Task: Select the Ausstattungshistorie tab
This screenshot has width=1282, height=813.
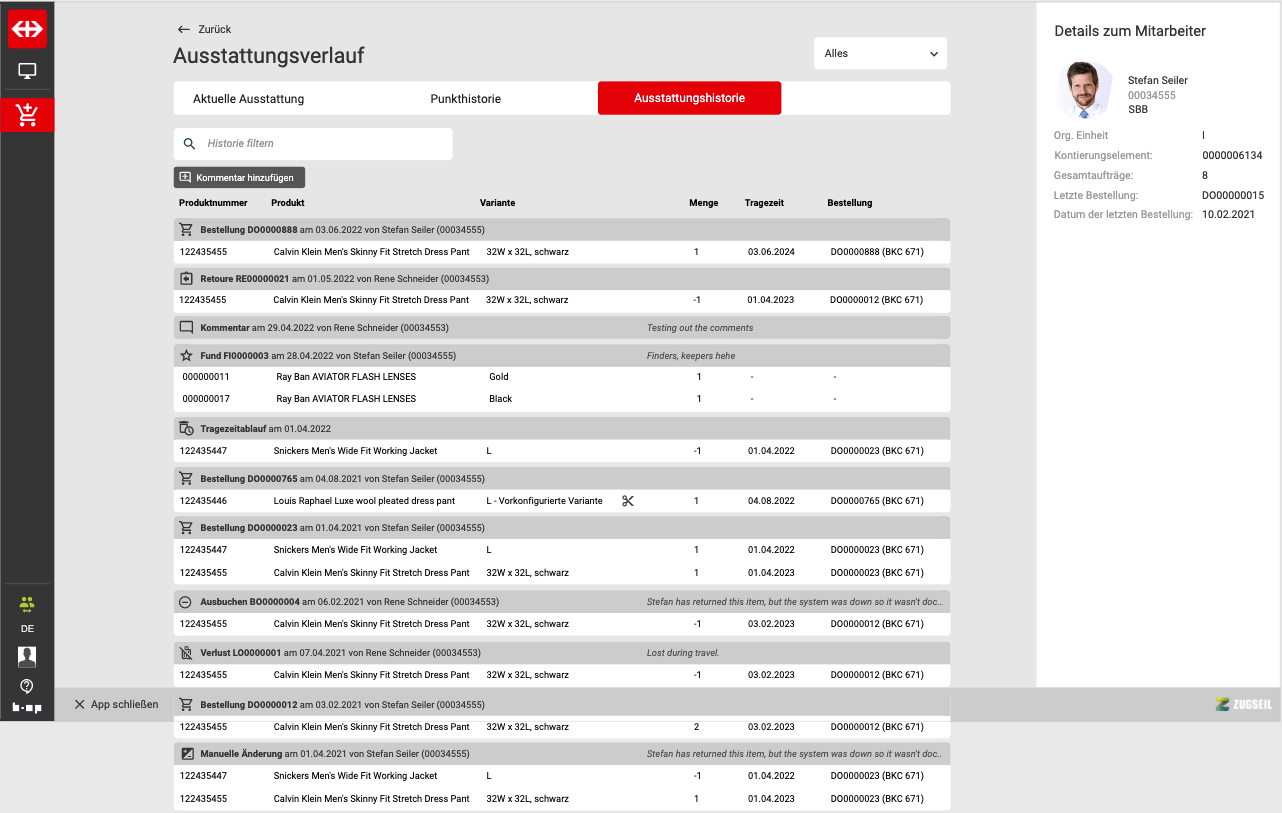Action: [689, 99]
